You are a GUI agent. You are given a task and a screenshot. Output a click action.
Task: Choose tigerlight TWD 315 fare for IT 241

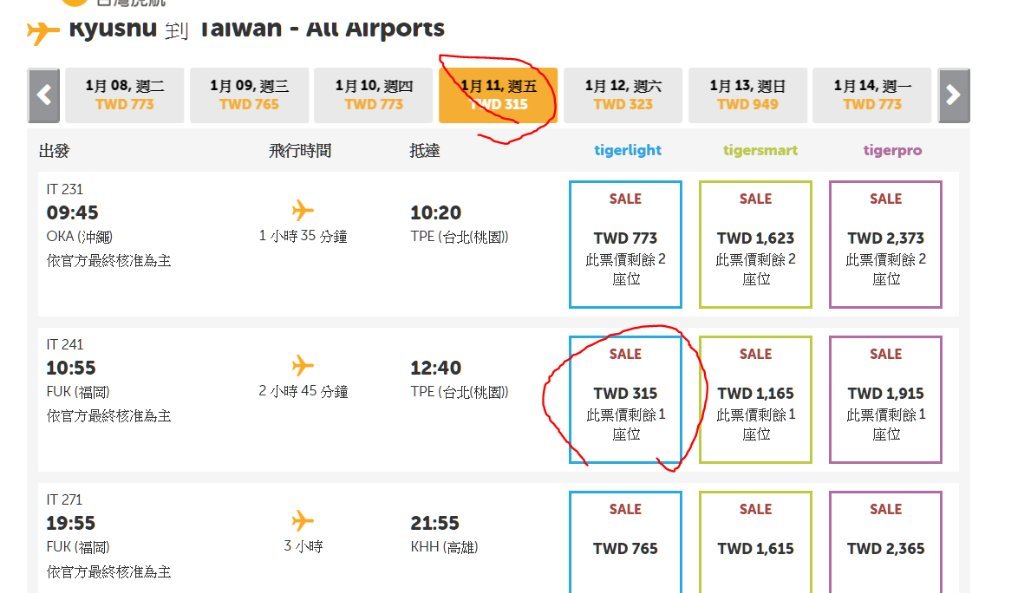(x=626, y=400)
